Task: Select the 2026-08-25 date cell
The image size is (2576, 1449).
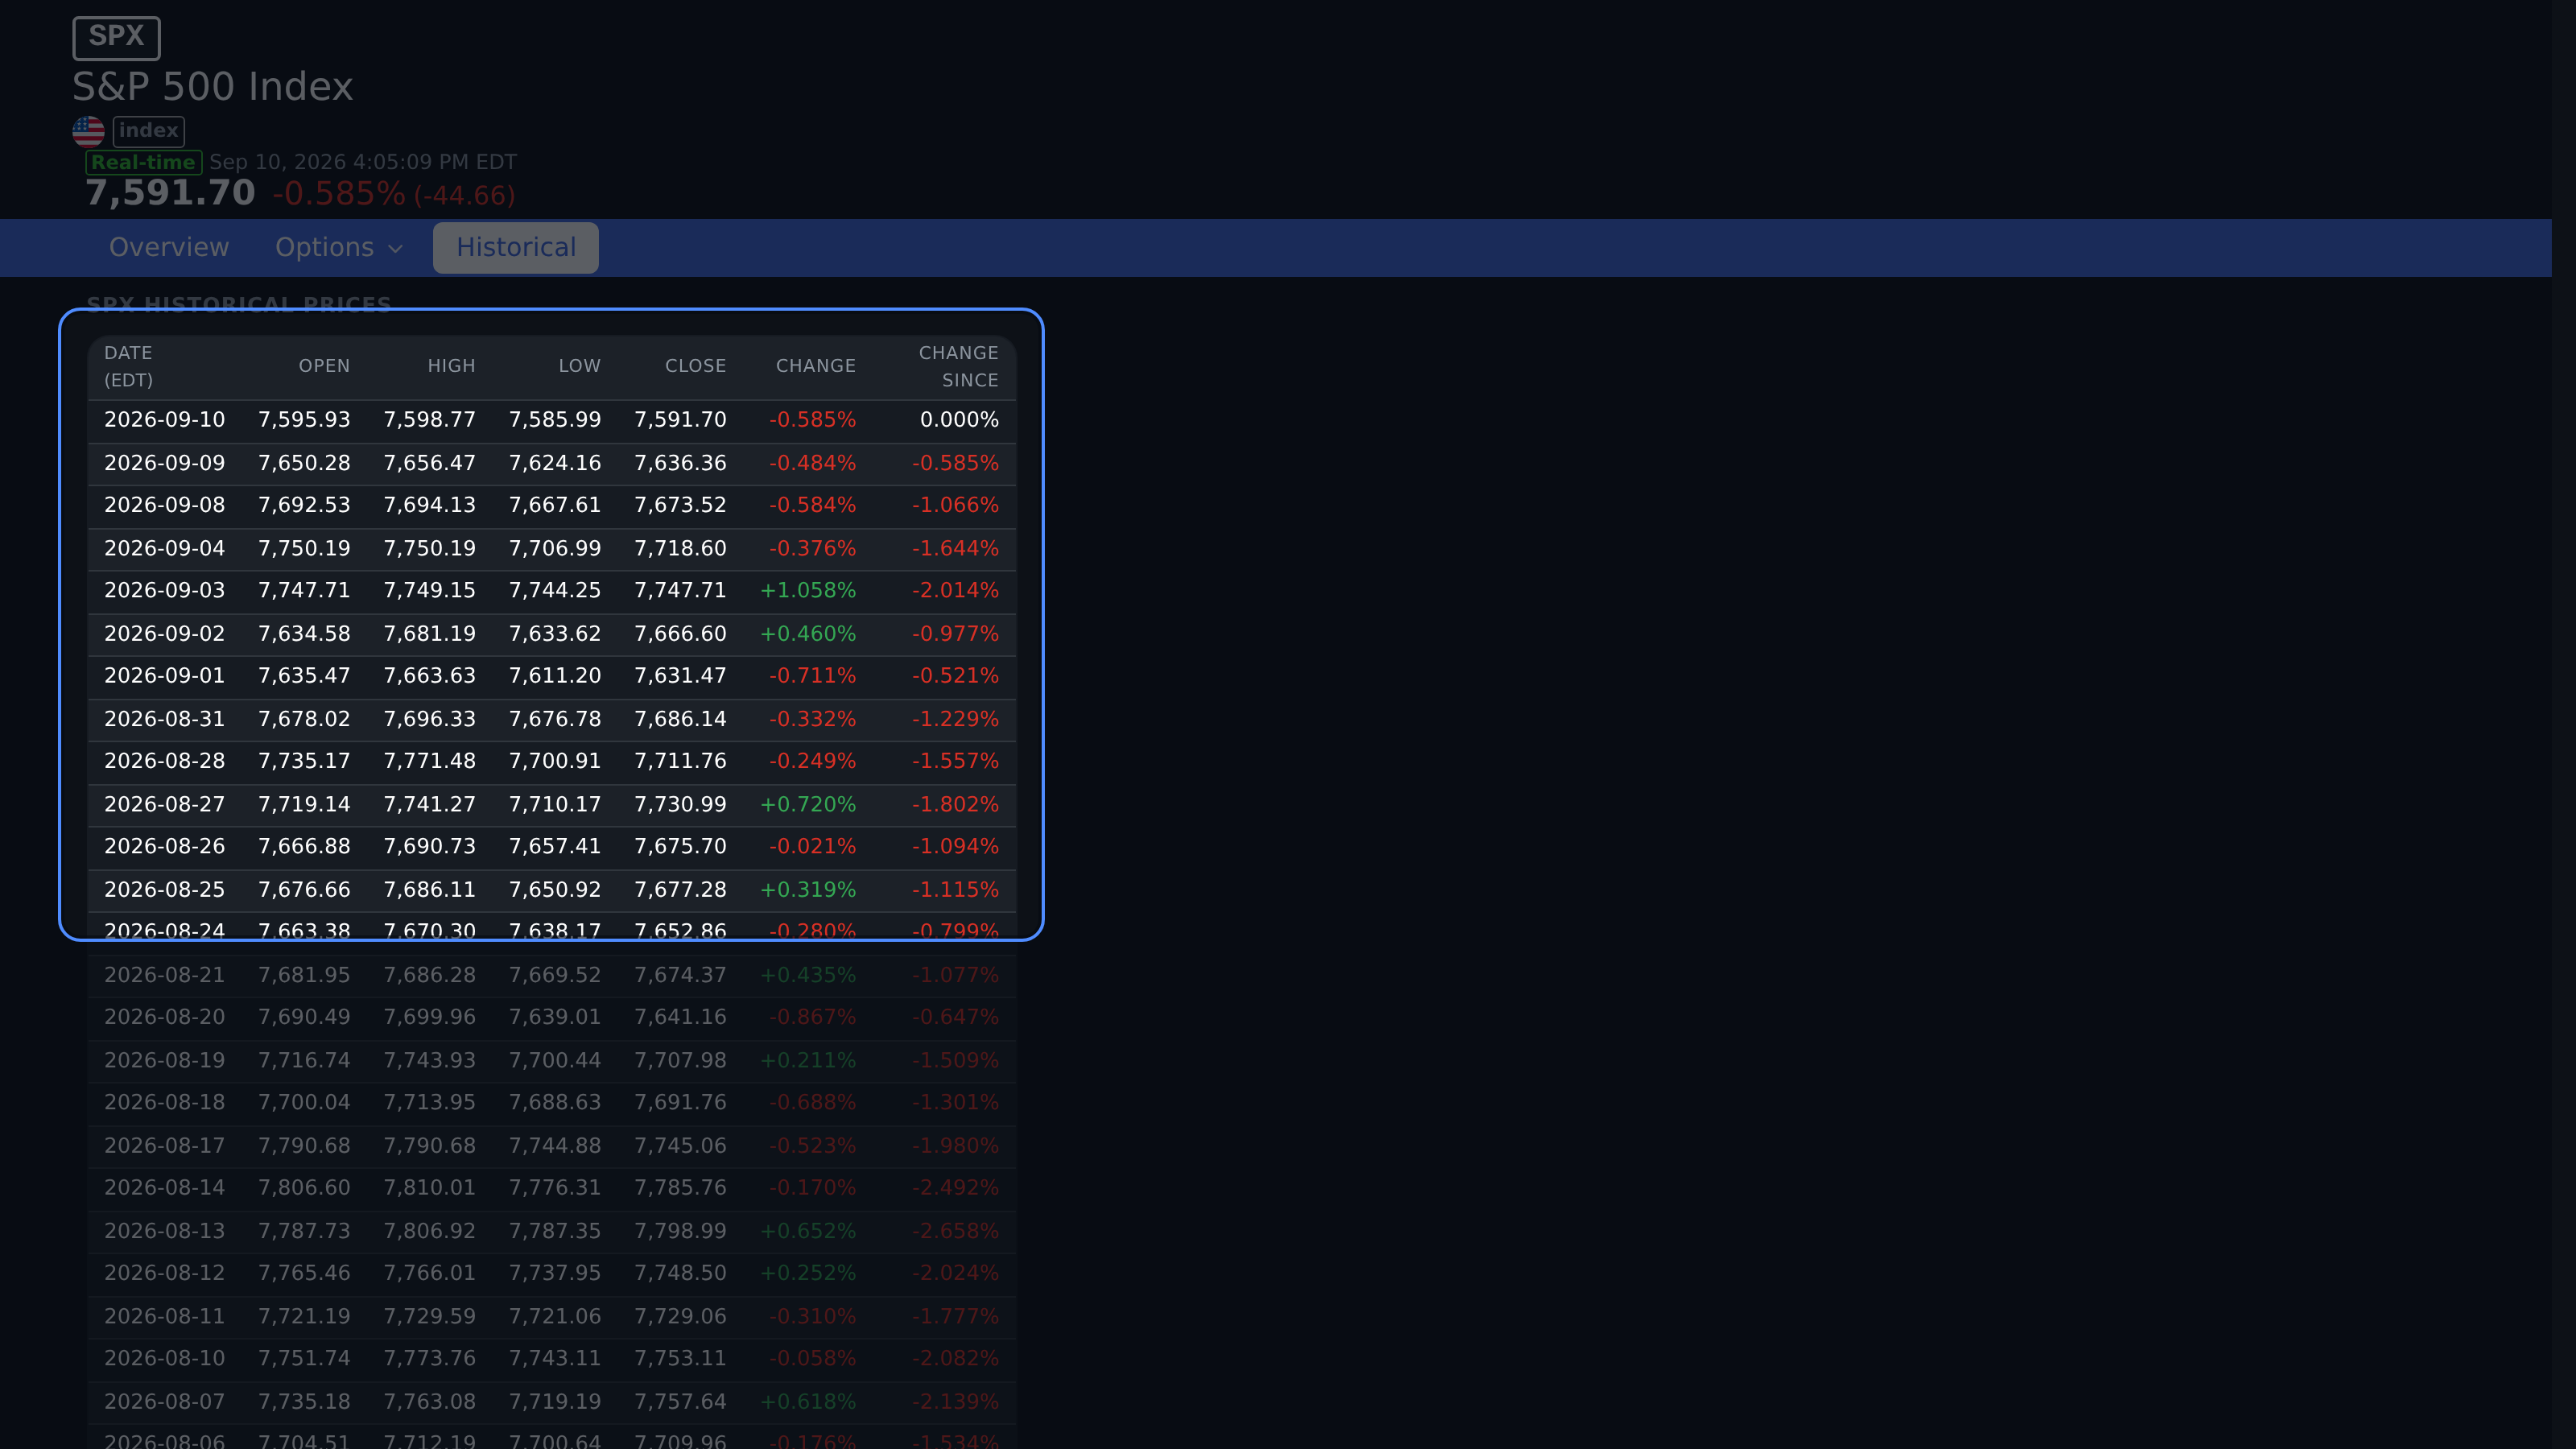Action: pyautogui.click(x=164, y=889)
